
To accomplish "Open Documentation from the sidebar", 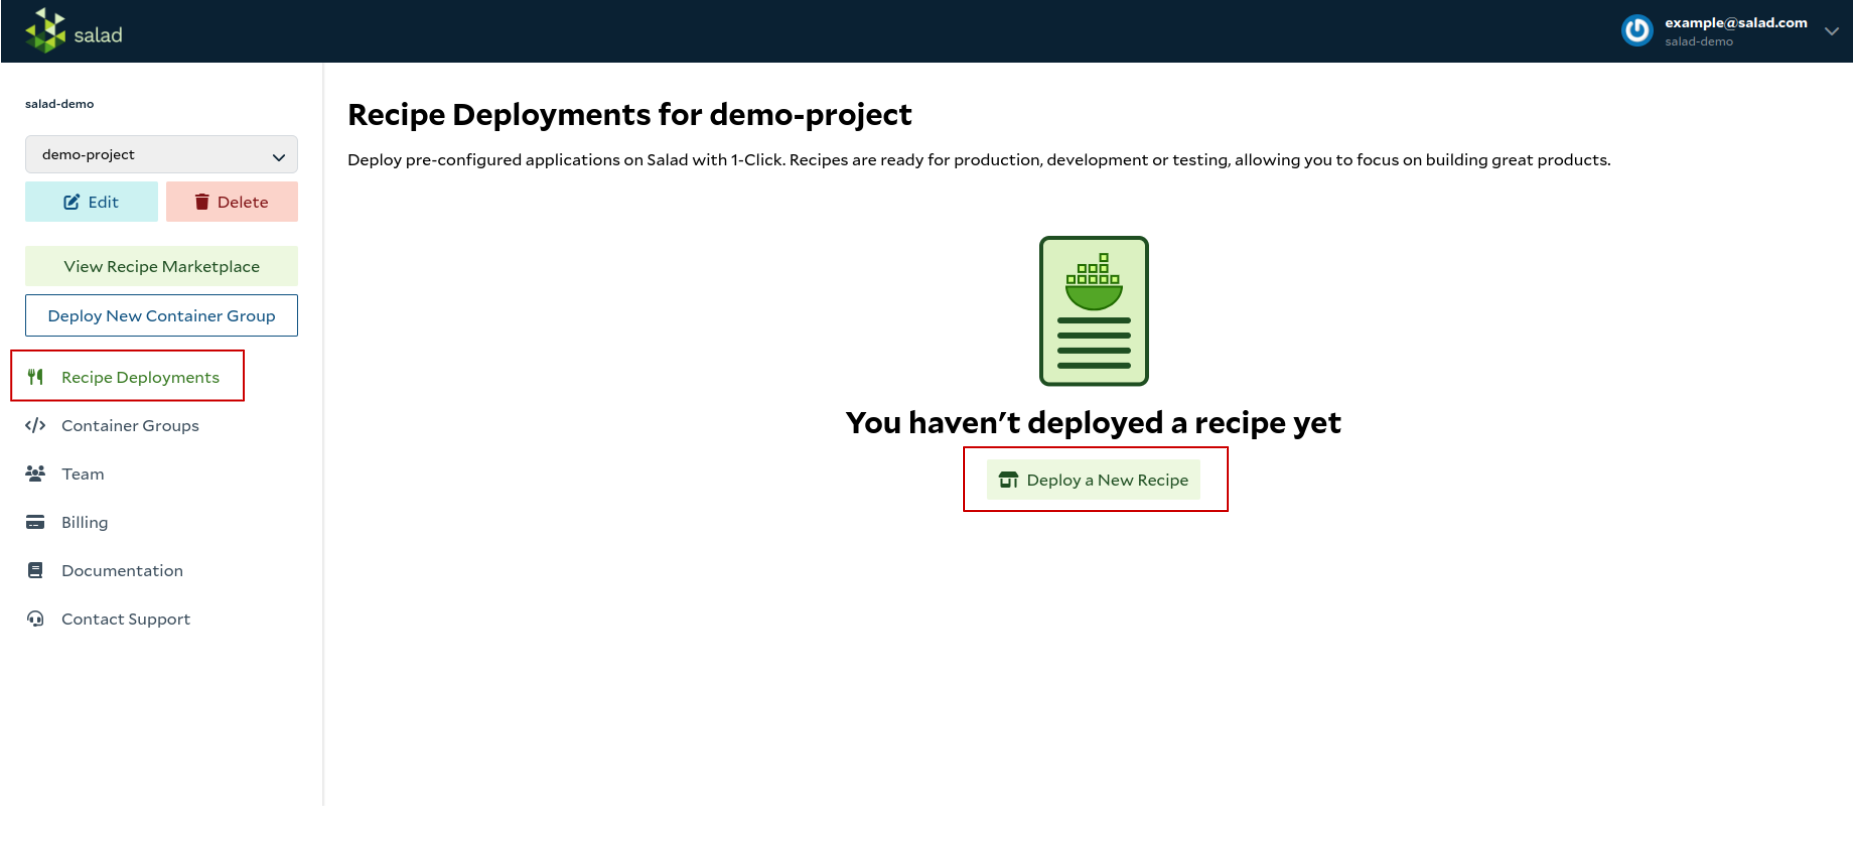I will pos(122,571).
